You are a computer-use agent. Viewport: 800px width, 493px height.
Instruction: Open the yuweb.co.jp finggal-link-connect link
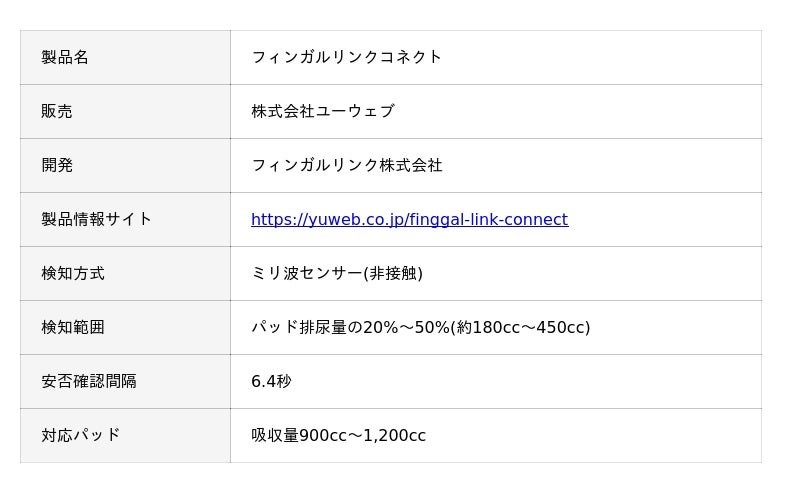(409, 220)
